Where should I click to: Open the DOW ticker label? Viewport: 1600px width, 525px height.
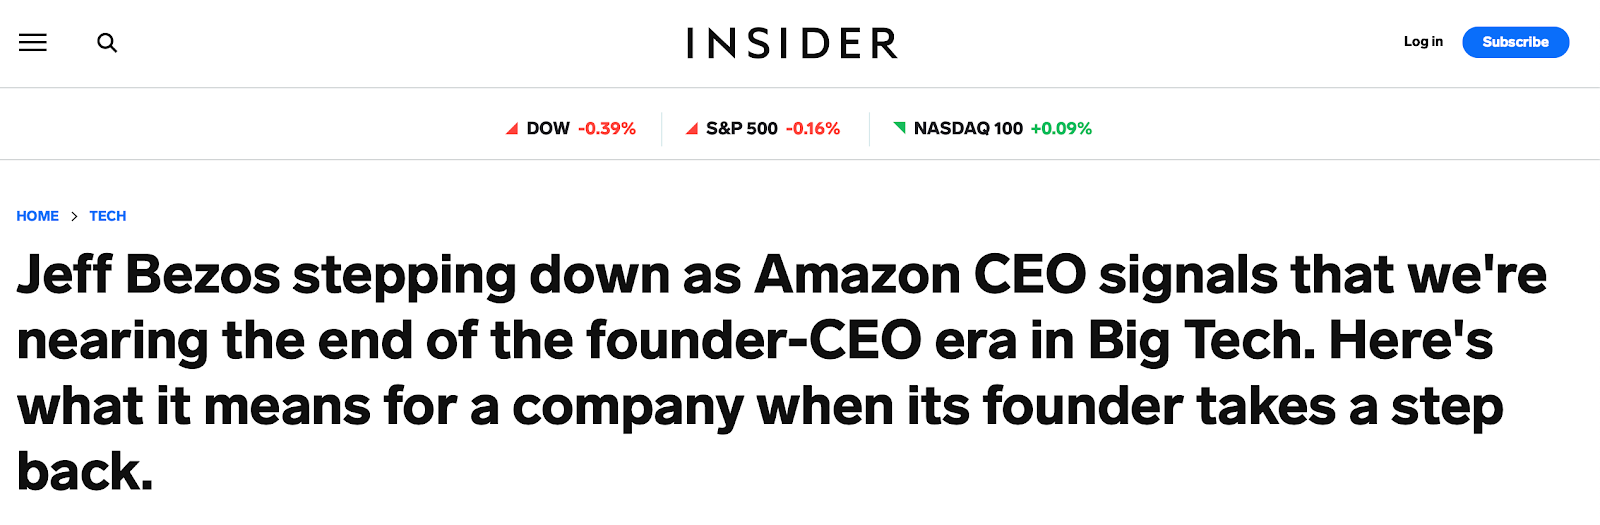(548, 129)
